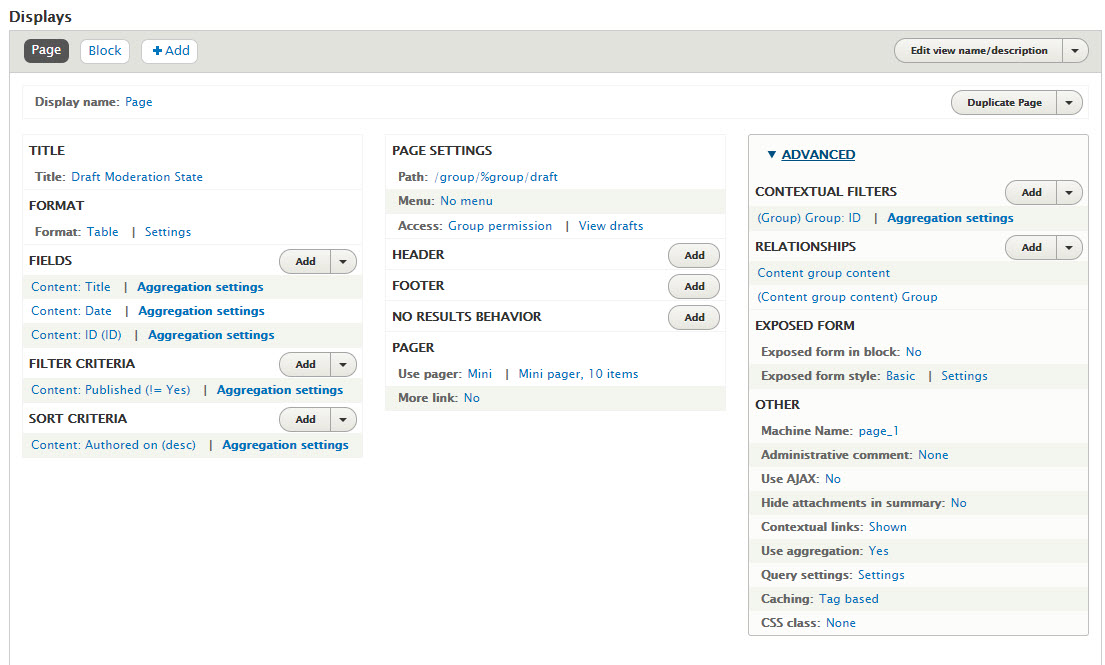1105x665 pixels.
Task: Open Filter Criteria Add dropdown arrow
Action: tap(344, 365)
